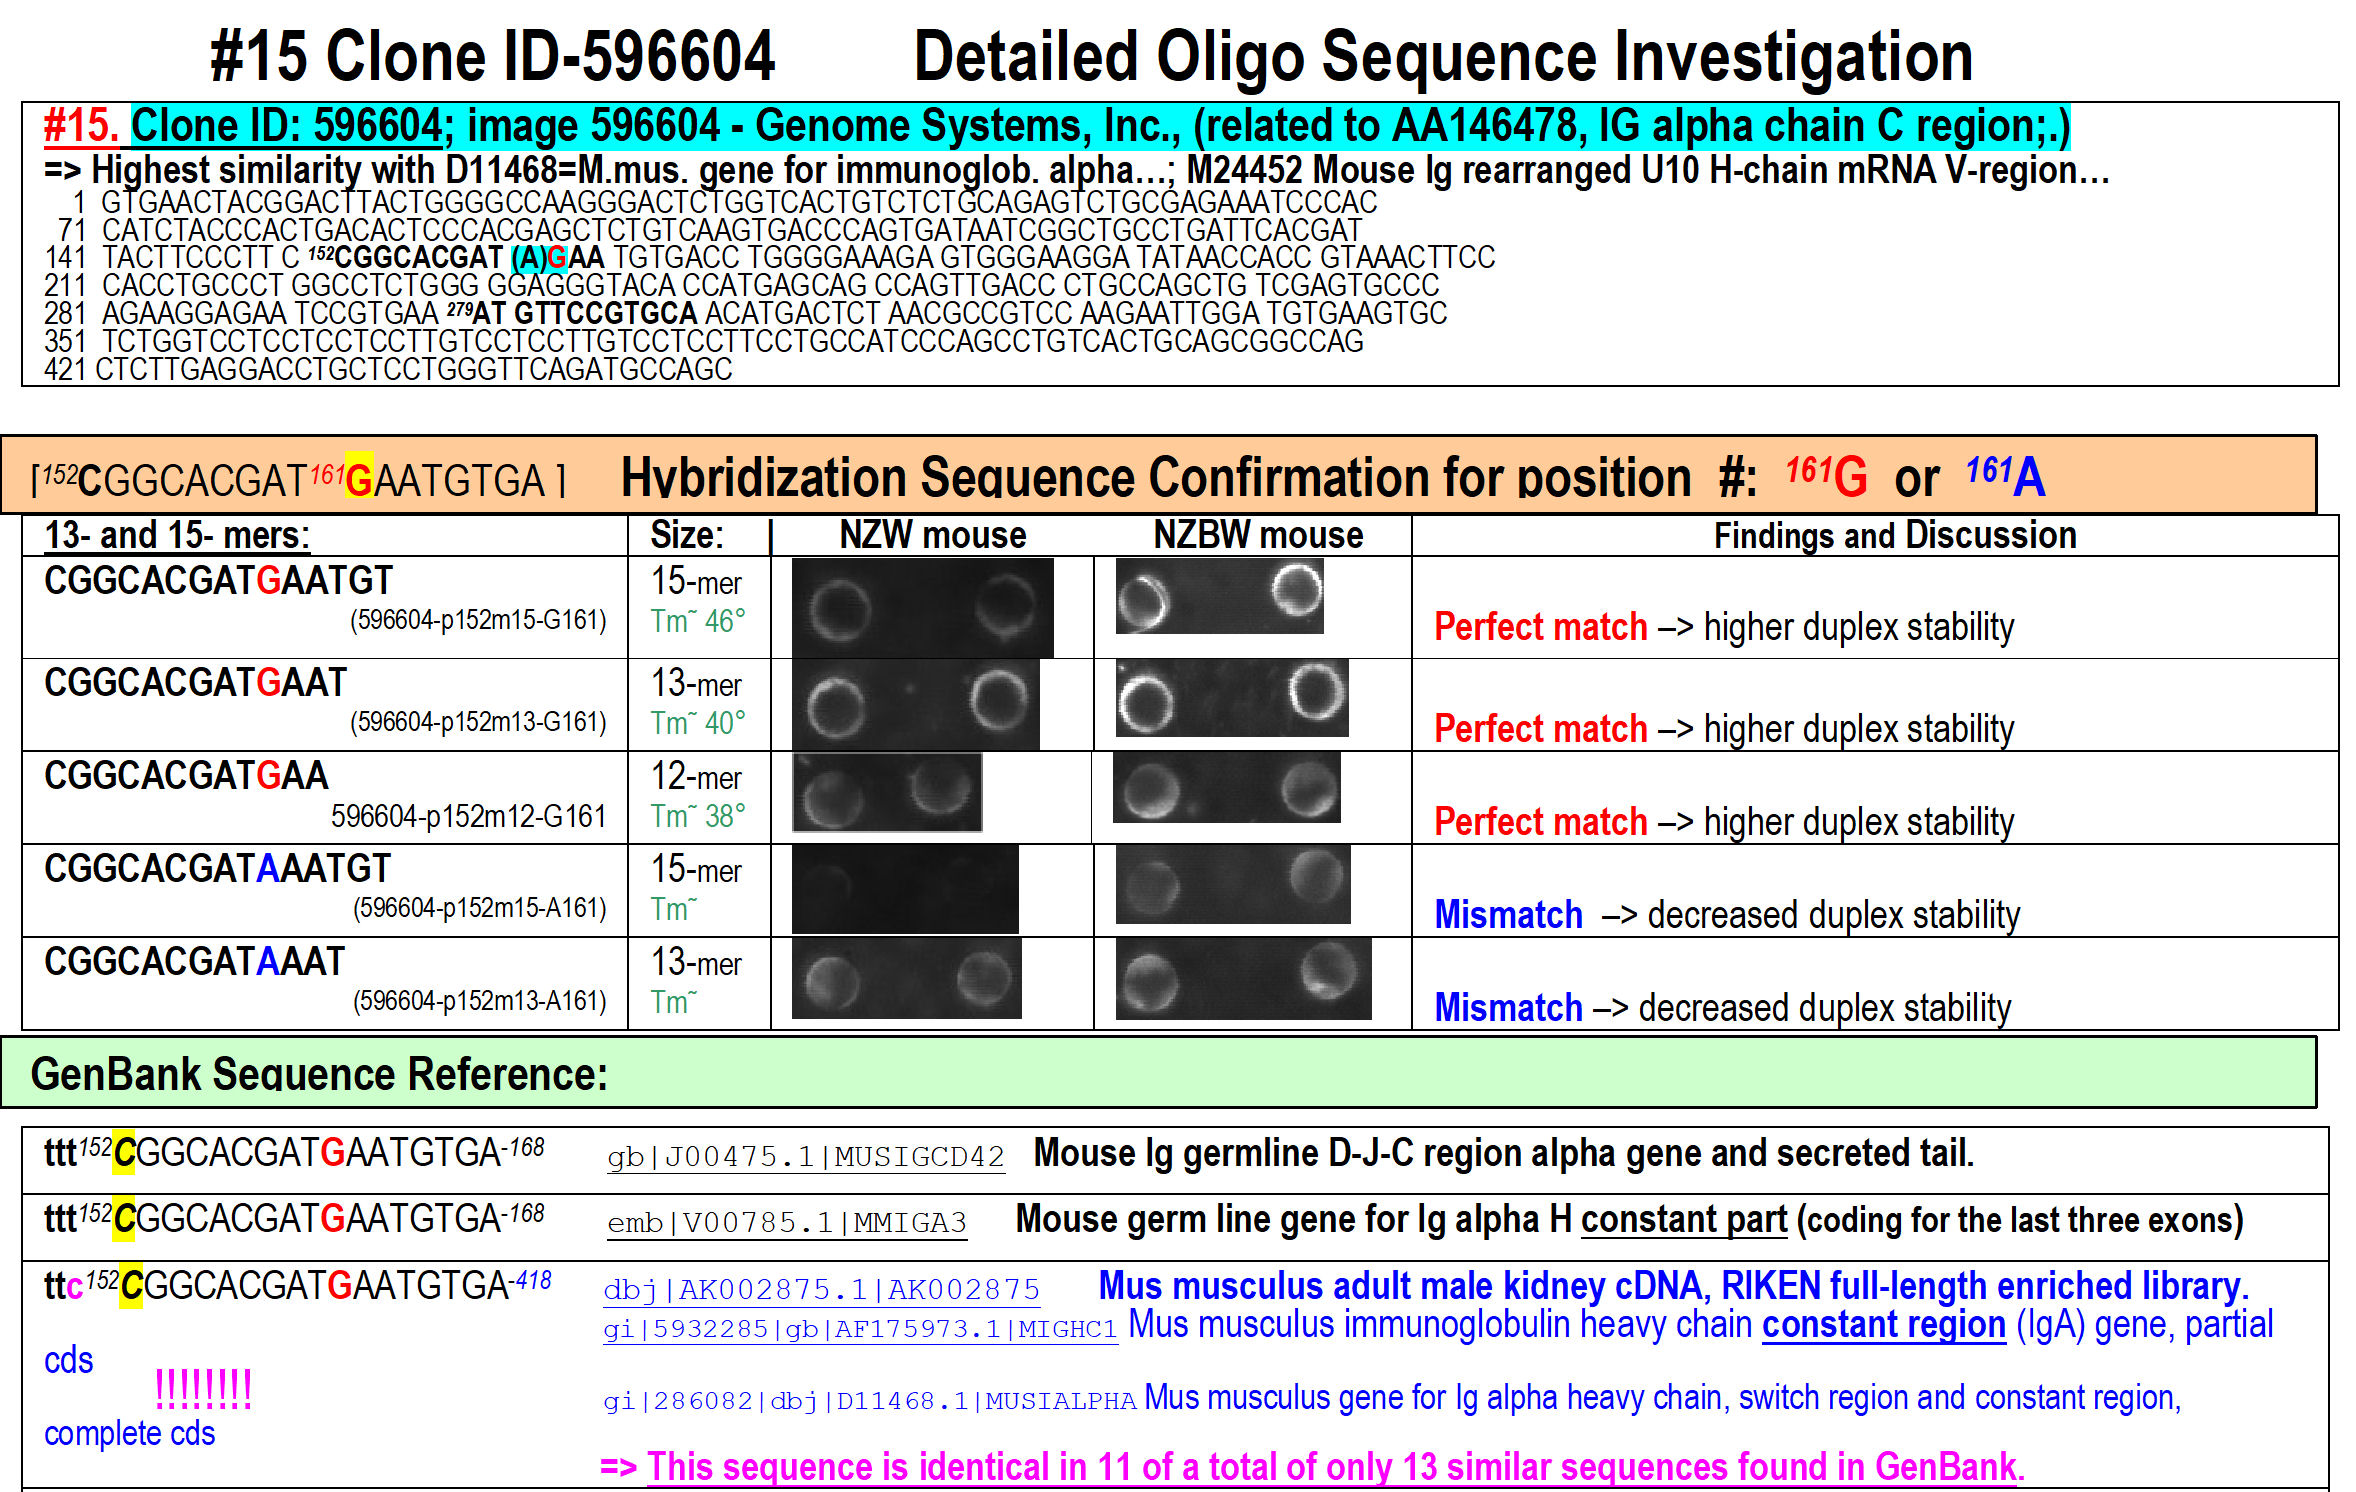Screen dimensions: 2356x1492
Task: Click the underlined 'constant region' link
Action: click(1883, 1325)
